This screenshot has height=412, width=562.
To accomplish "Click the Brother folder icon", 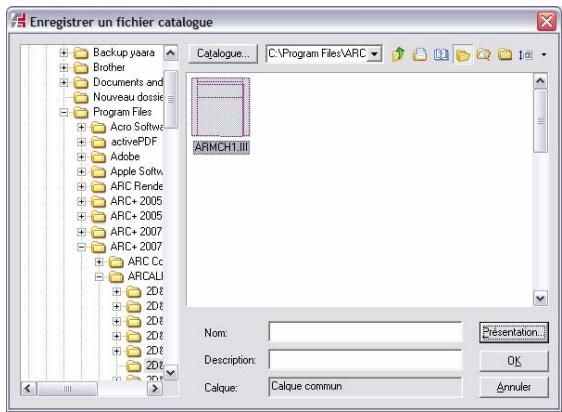I will click(x=81, y=68).
